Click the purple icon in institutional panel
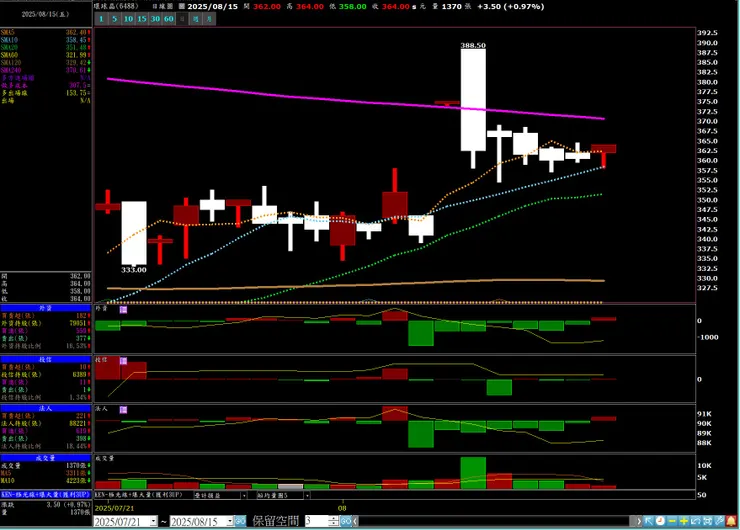The height and width of the screenshot is (530, 740). [x=123, y=410]
